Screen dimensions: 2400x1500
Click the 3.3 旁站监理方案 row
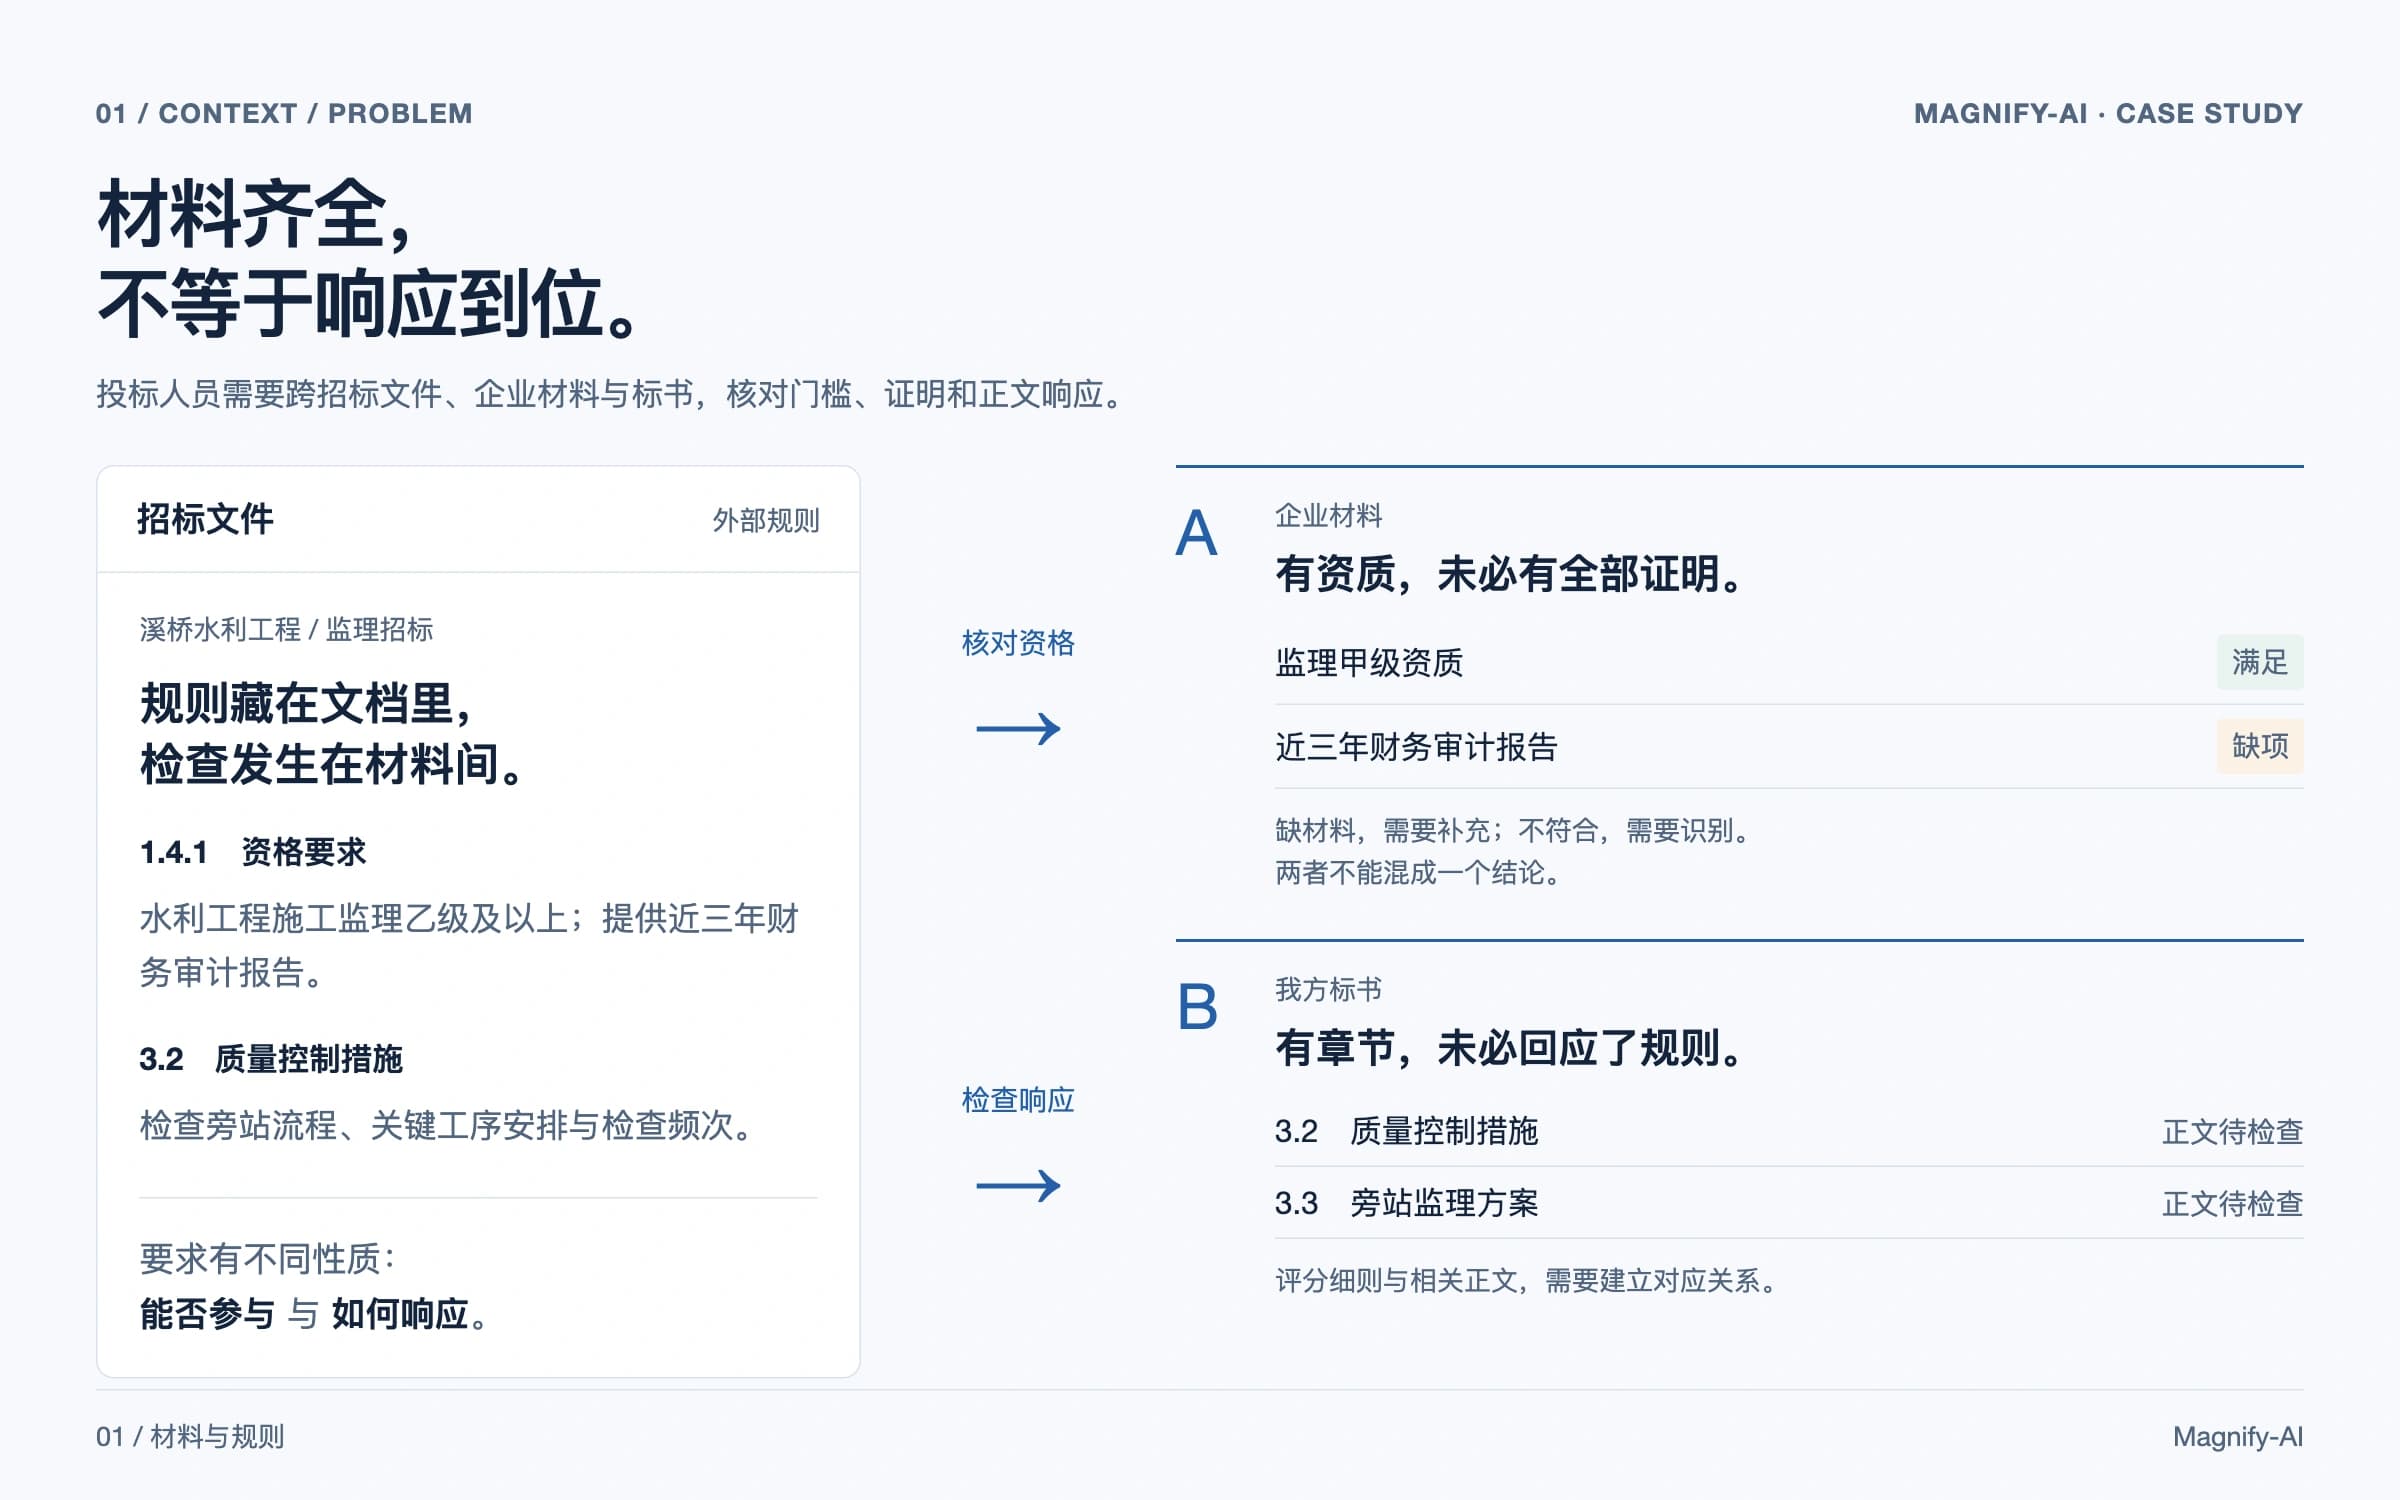click(1789, 1203)
